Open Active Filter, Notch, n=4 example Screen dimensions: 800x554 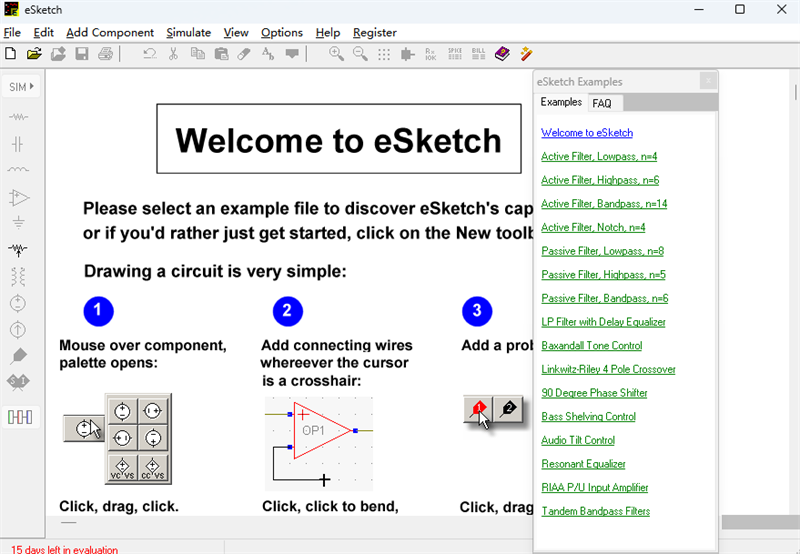click(x=593, y=227)
